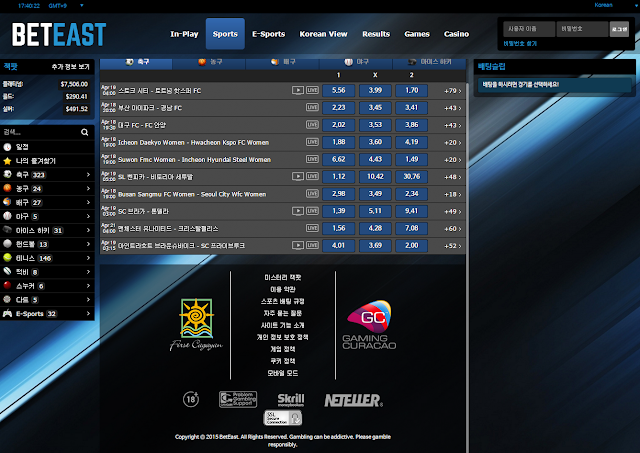
Task: Open the Casino section
Action: (x=456, y=34)
